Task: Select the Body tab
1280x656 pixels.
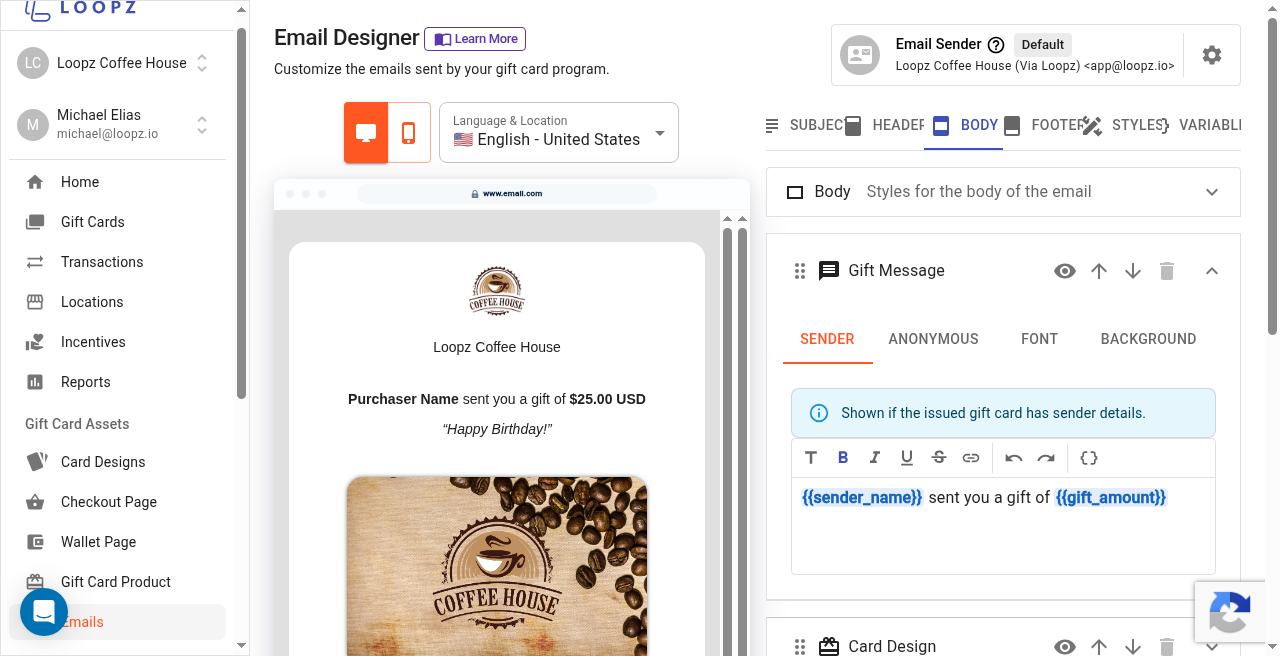Action: [x=964, y=125]
